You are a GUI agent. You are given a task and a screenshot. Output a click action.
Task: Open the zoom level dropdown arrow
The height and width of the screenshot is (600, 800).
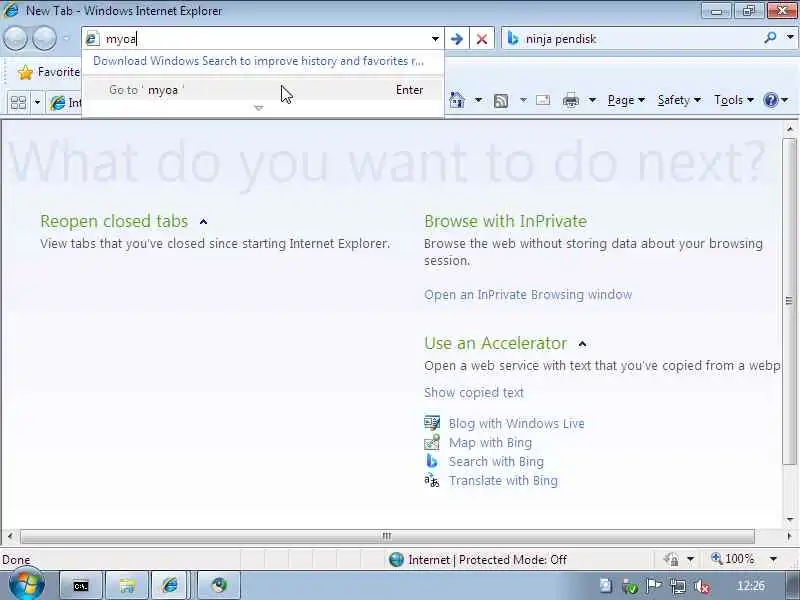point(773,560)
